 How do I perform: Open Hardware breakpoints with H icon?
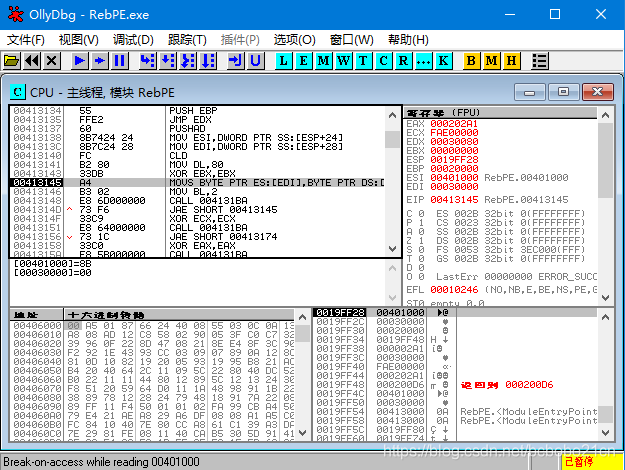(x=511, y=61)
